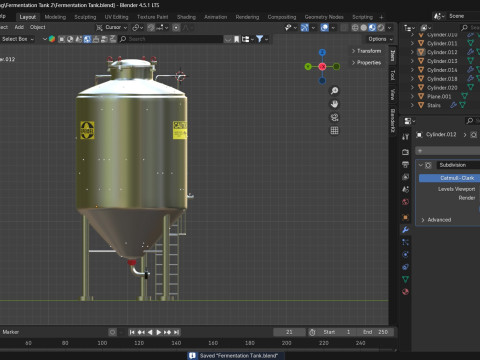Open the Add menu in viewport header
The height and width of the screenshot is (360, 480).
[x=19, y=27]
